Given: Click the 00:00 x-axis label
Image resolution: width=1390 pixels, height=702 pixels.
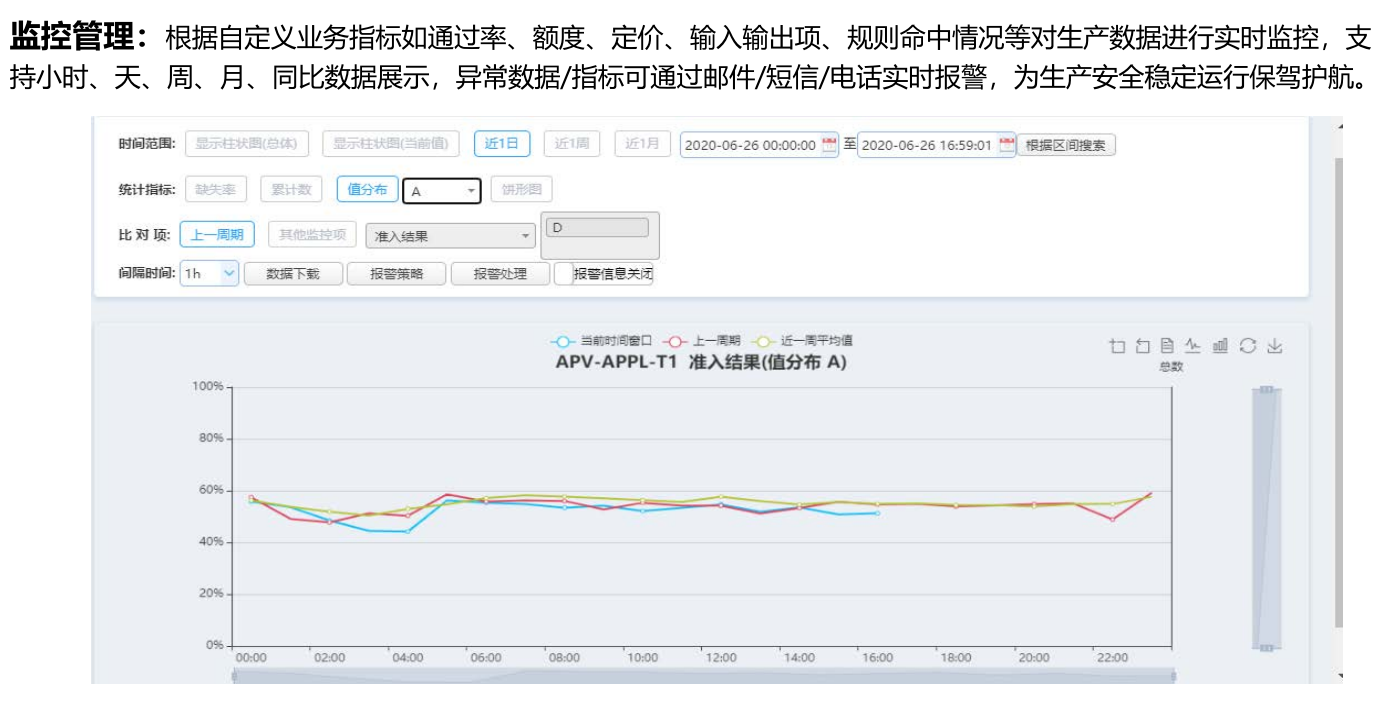Looking at the screenshot, I should (251, 658).
